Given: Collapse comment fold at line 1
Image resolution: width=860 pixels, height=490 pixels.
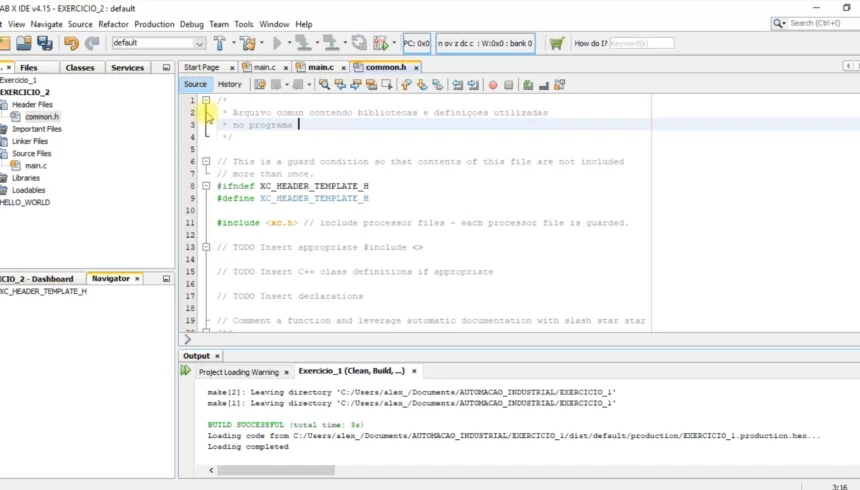Looking at the screenshot, I should (x=206, y=100).
